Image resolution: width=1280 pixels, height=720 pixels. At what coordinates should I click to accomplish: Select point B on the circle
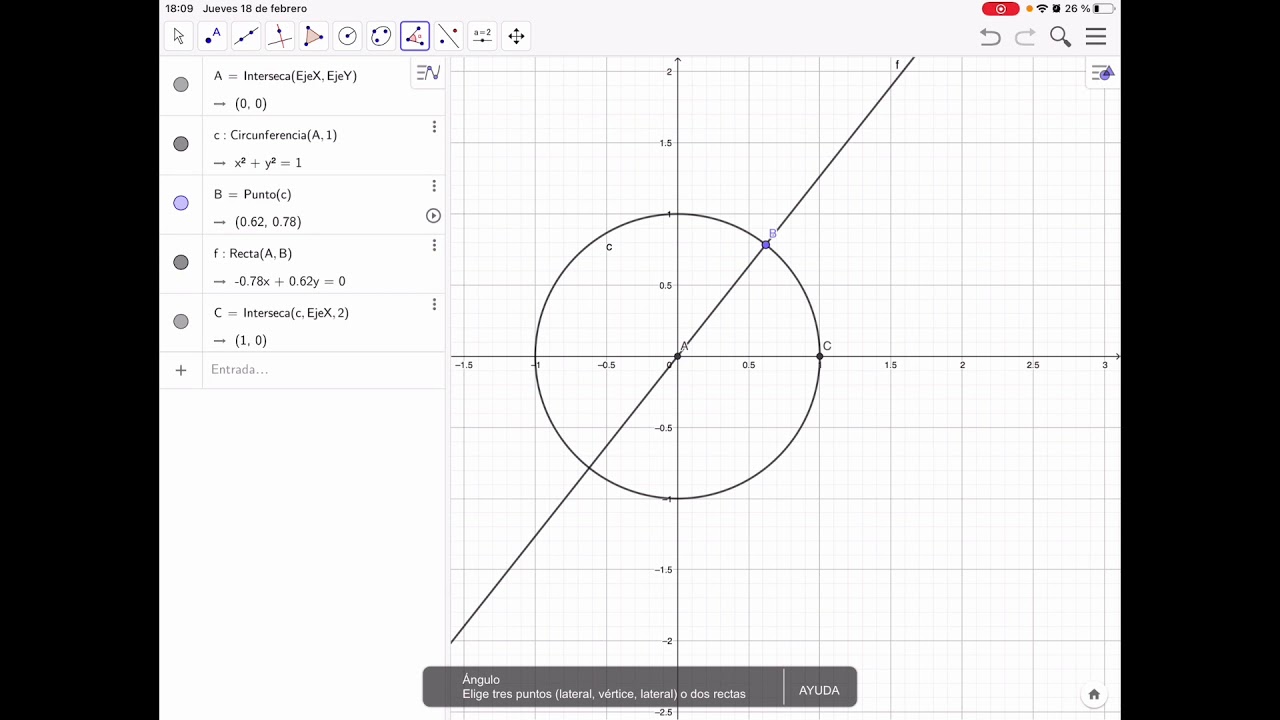tap(766, 244)
